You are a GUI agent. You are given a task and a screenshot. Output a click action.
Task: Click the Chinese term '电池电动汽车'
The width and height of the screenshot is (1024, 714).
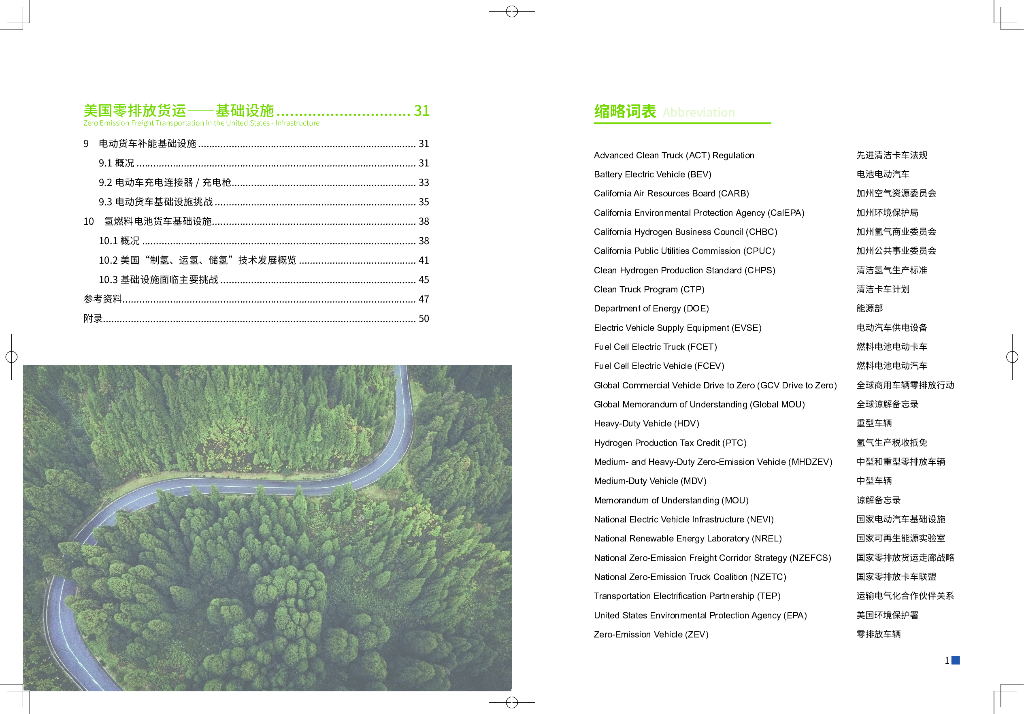point(883,174)
